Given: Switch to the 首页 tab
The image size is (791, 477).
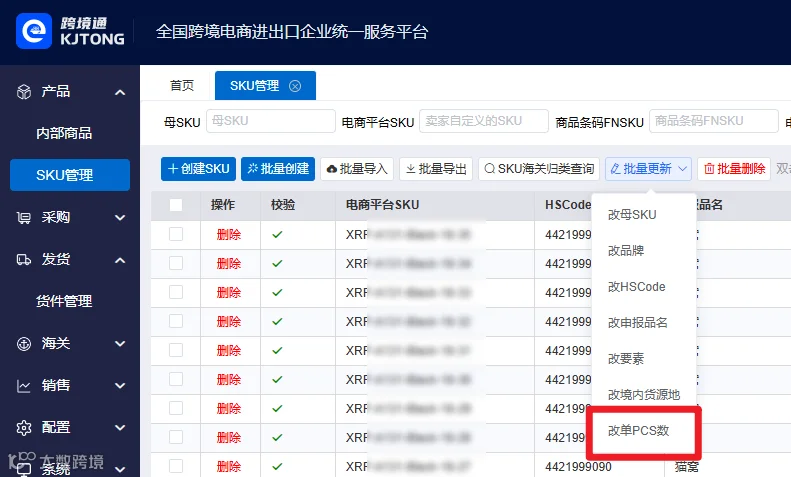Looking at the screenshot, I should coord(182,86).
